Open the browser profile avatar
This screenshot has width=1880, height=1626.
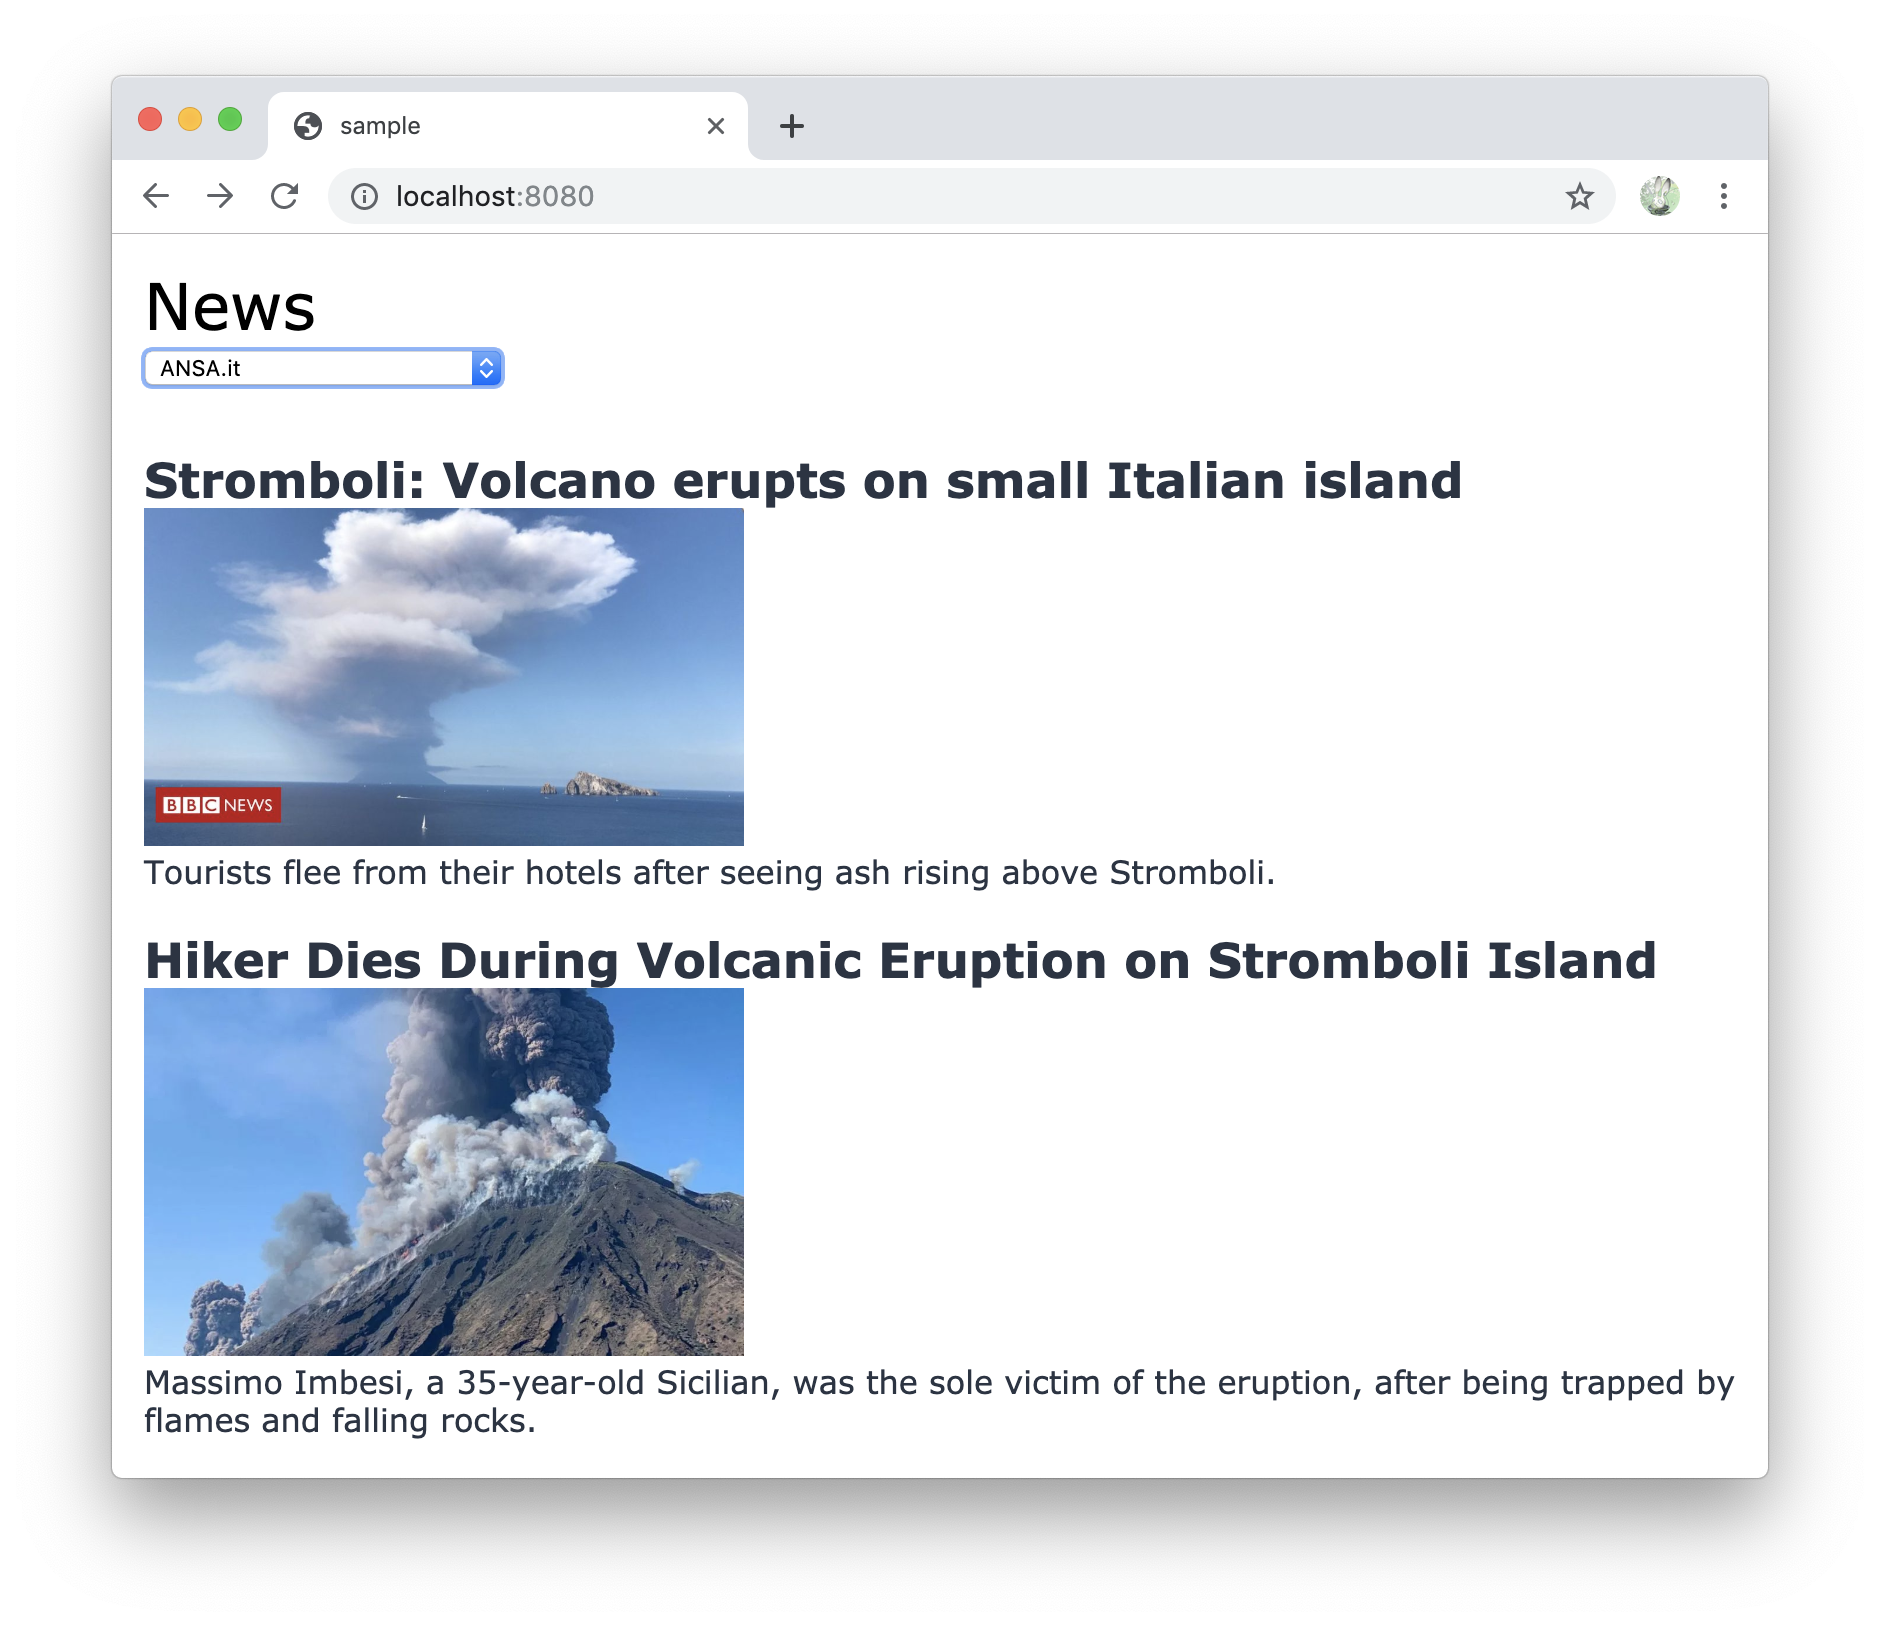click(1660, 196)
